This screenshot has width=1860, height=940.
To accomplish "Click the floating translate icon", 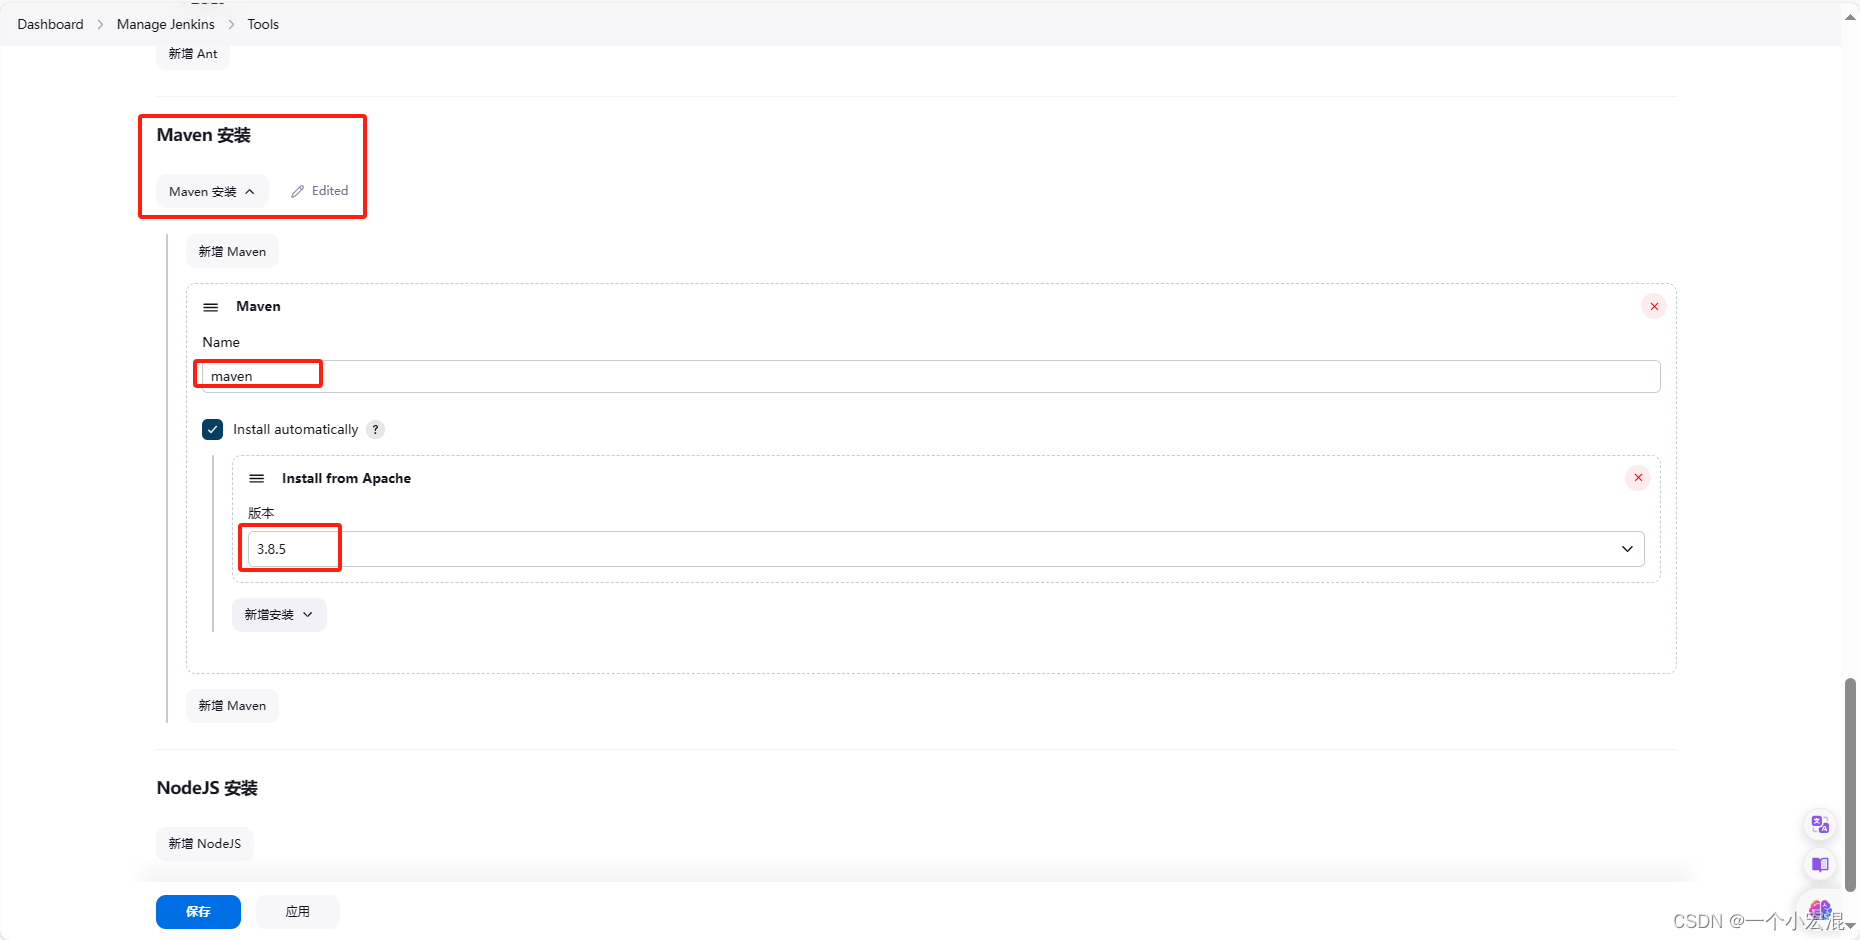I will (x=1819, y=824).
